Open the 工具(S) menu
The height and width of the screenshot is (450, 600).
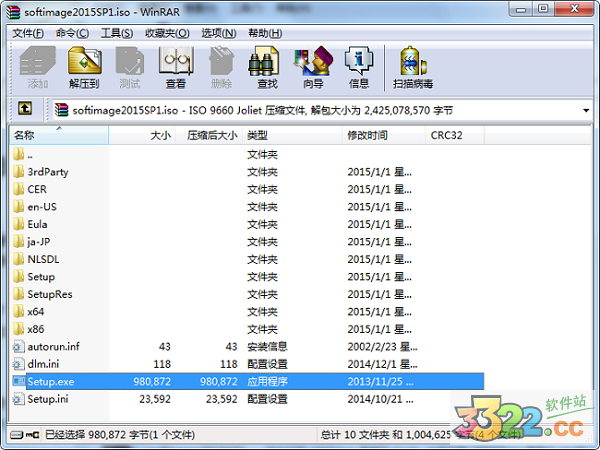pos(117,33)
